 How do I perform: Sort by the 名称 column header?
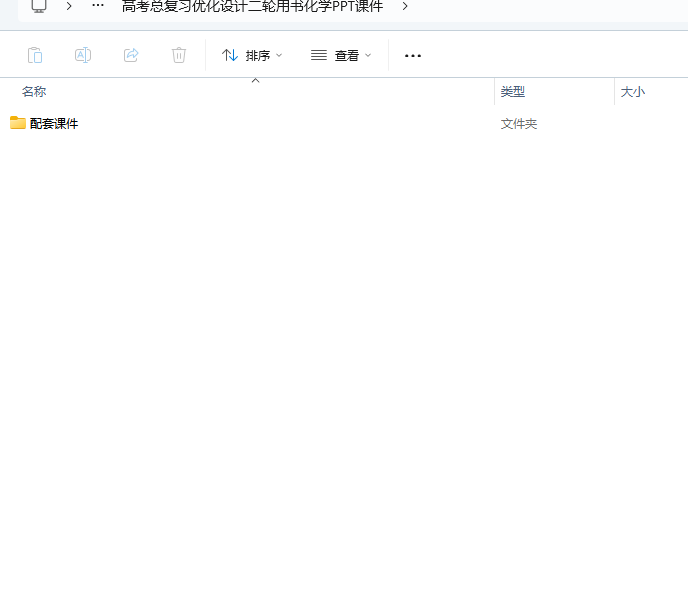coord(34,92)
